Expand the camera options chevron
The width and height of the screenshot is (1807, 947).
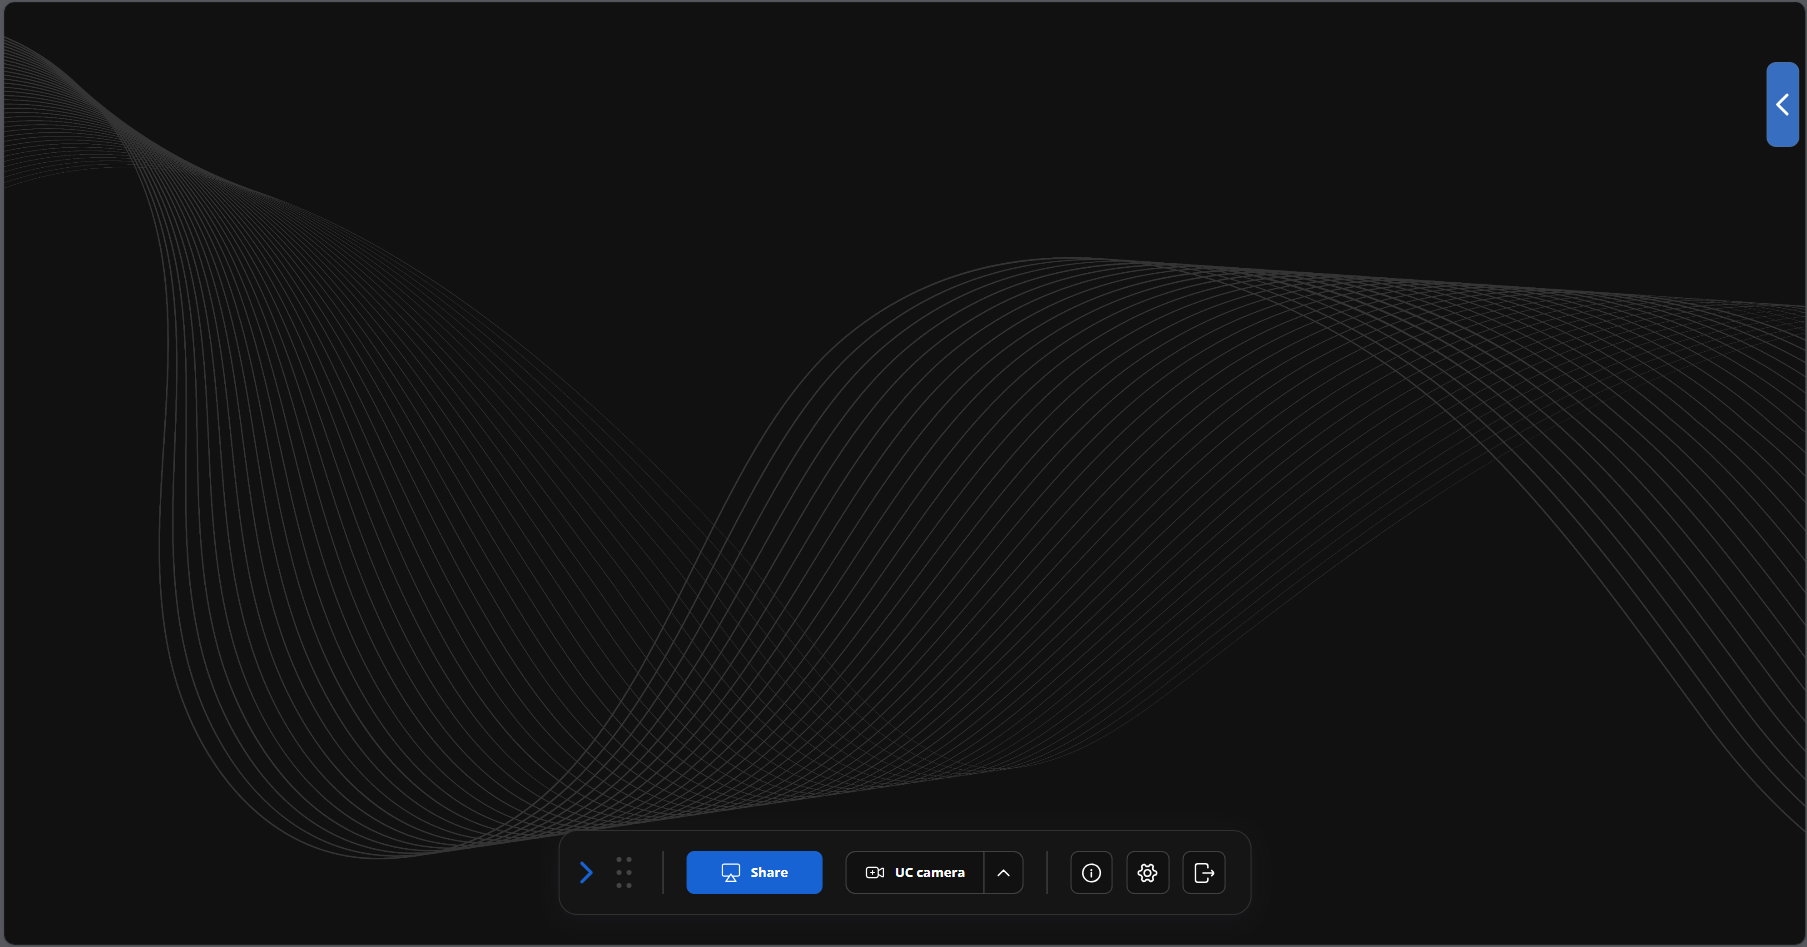pyautogui.click(x=1004, y=872)
